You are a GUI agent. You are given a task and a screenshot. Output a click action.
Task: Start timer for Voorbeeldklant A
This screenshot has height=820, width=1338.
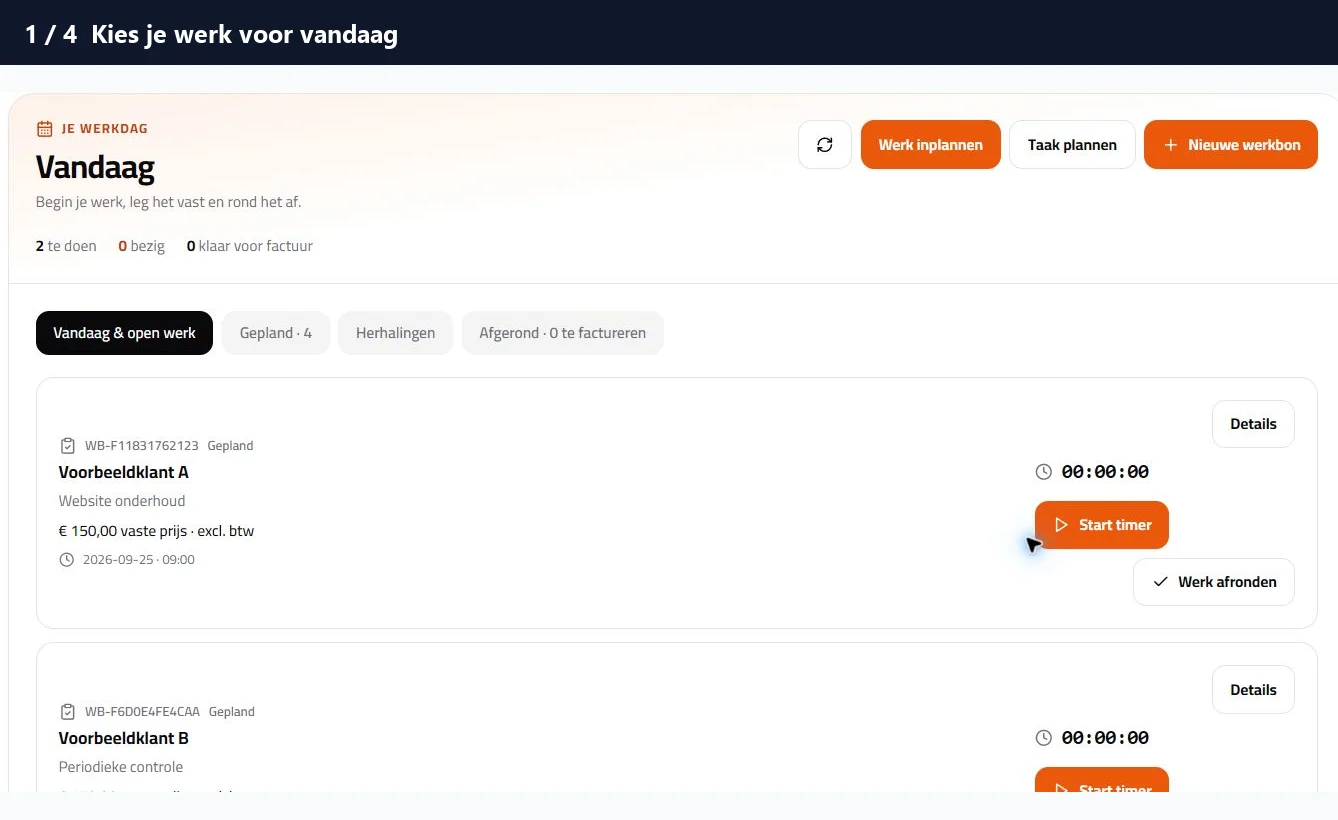point(1102,525)
